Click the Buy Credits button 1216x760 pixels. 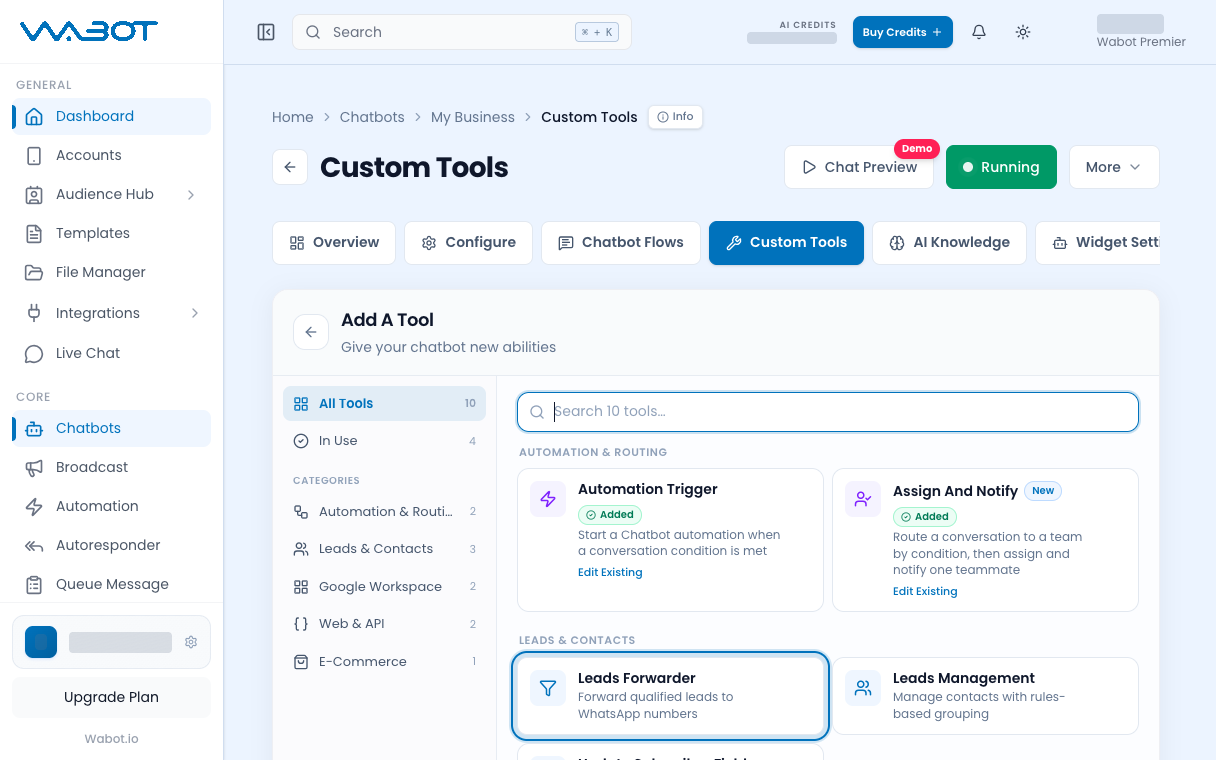click(902, 32)
